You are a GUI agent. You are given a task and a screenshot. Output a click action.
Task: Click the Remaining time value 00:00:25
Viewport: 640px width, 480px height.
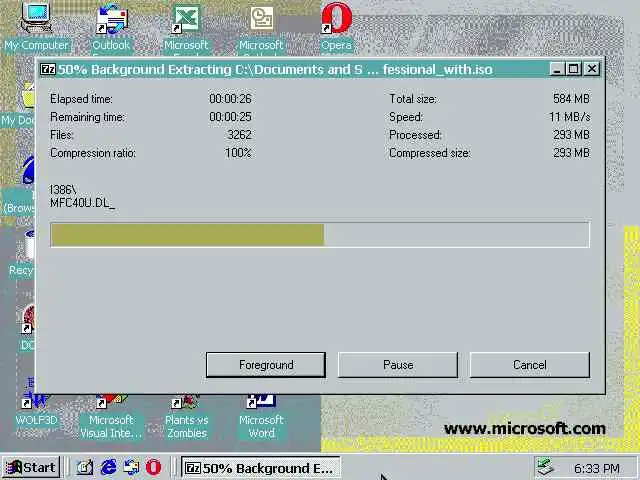[230, 117]
